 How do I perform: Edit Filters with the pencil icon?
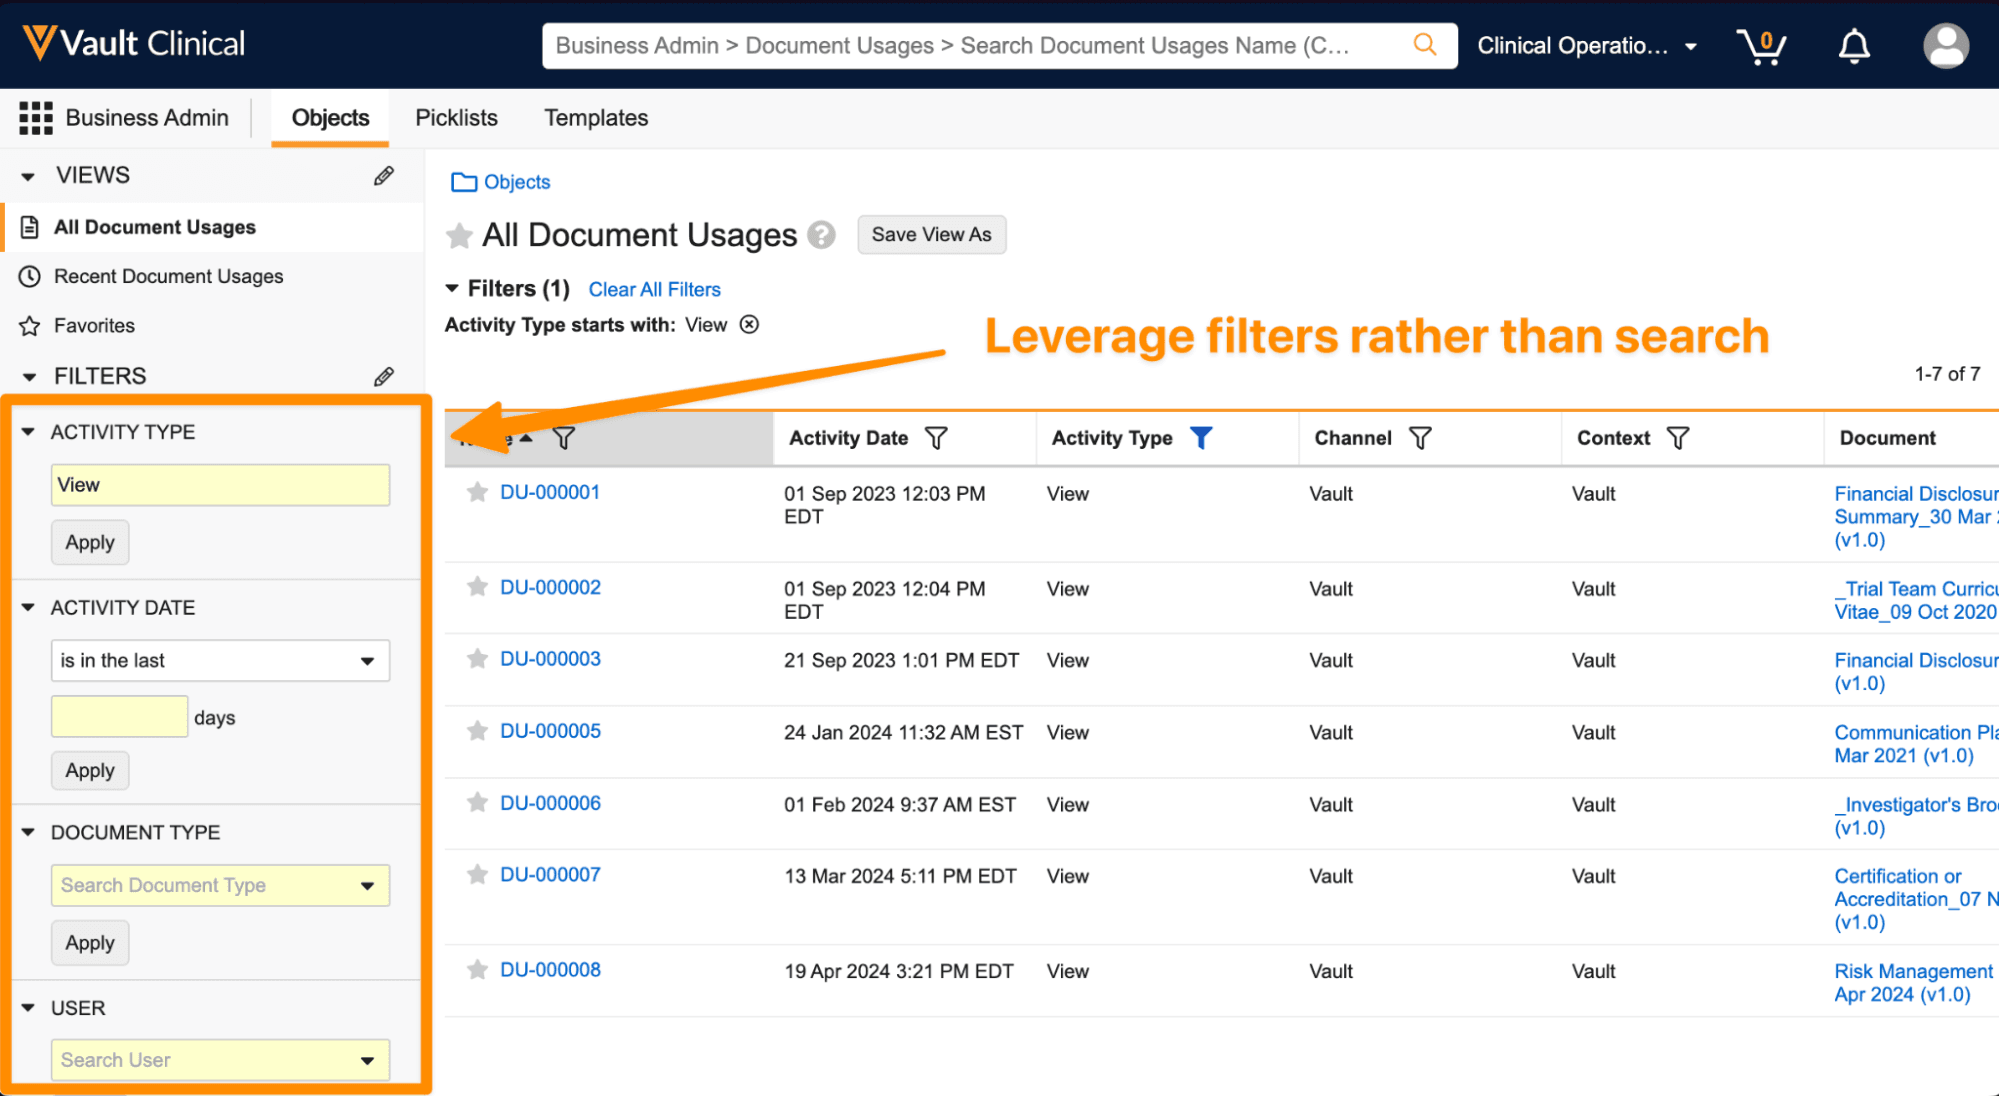point(384,377)
